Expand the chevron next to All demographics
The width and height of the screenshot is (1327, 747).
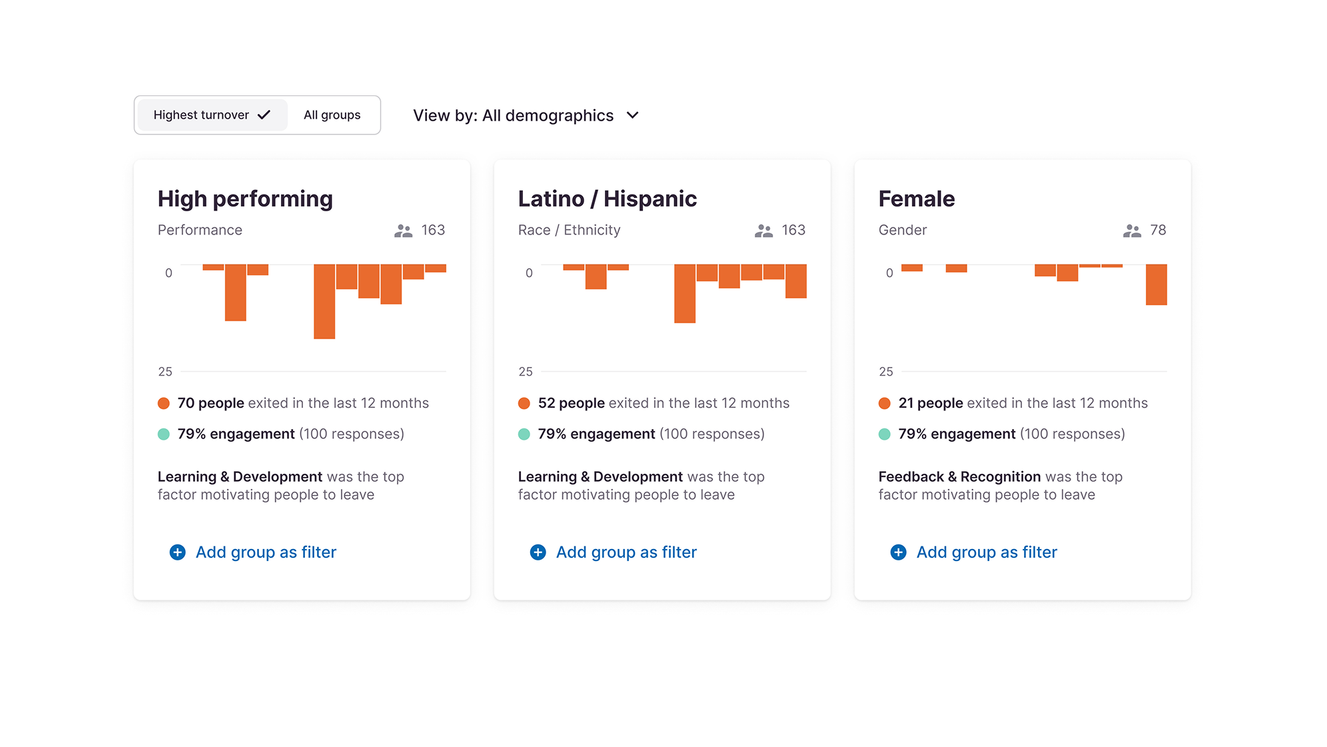pyautogui.click(x=632, y=115)
